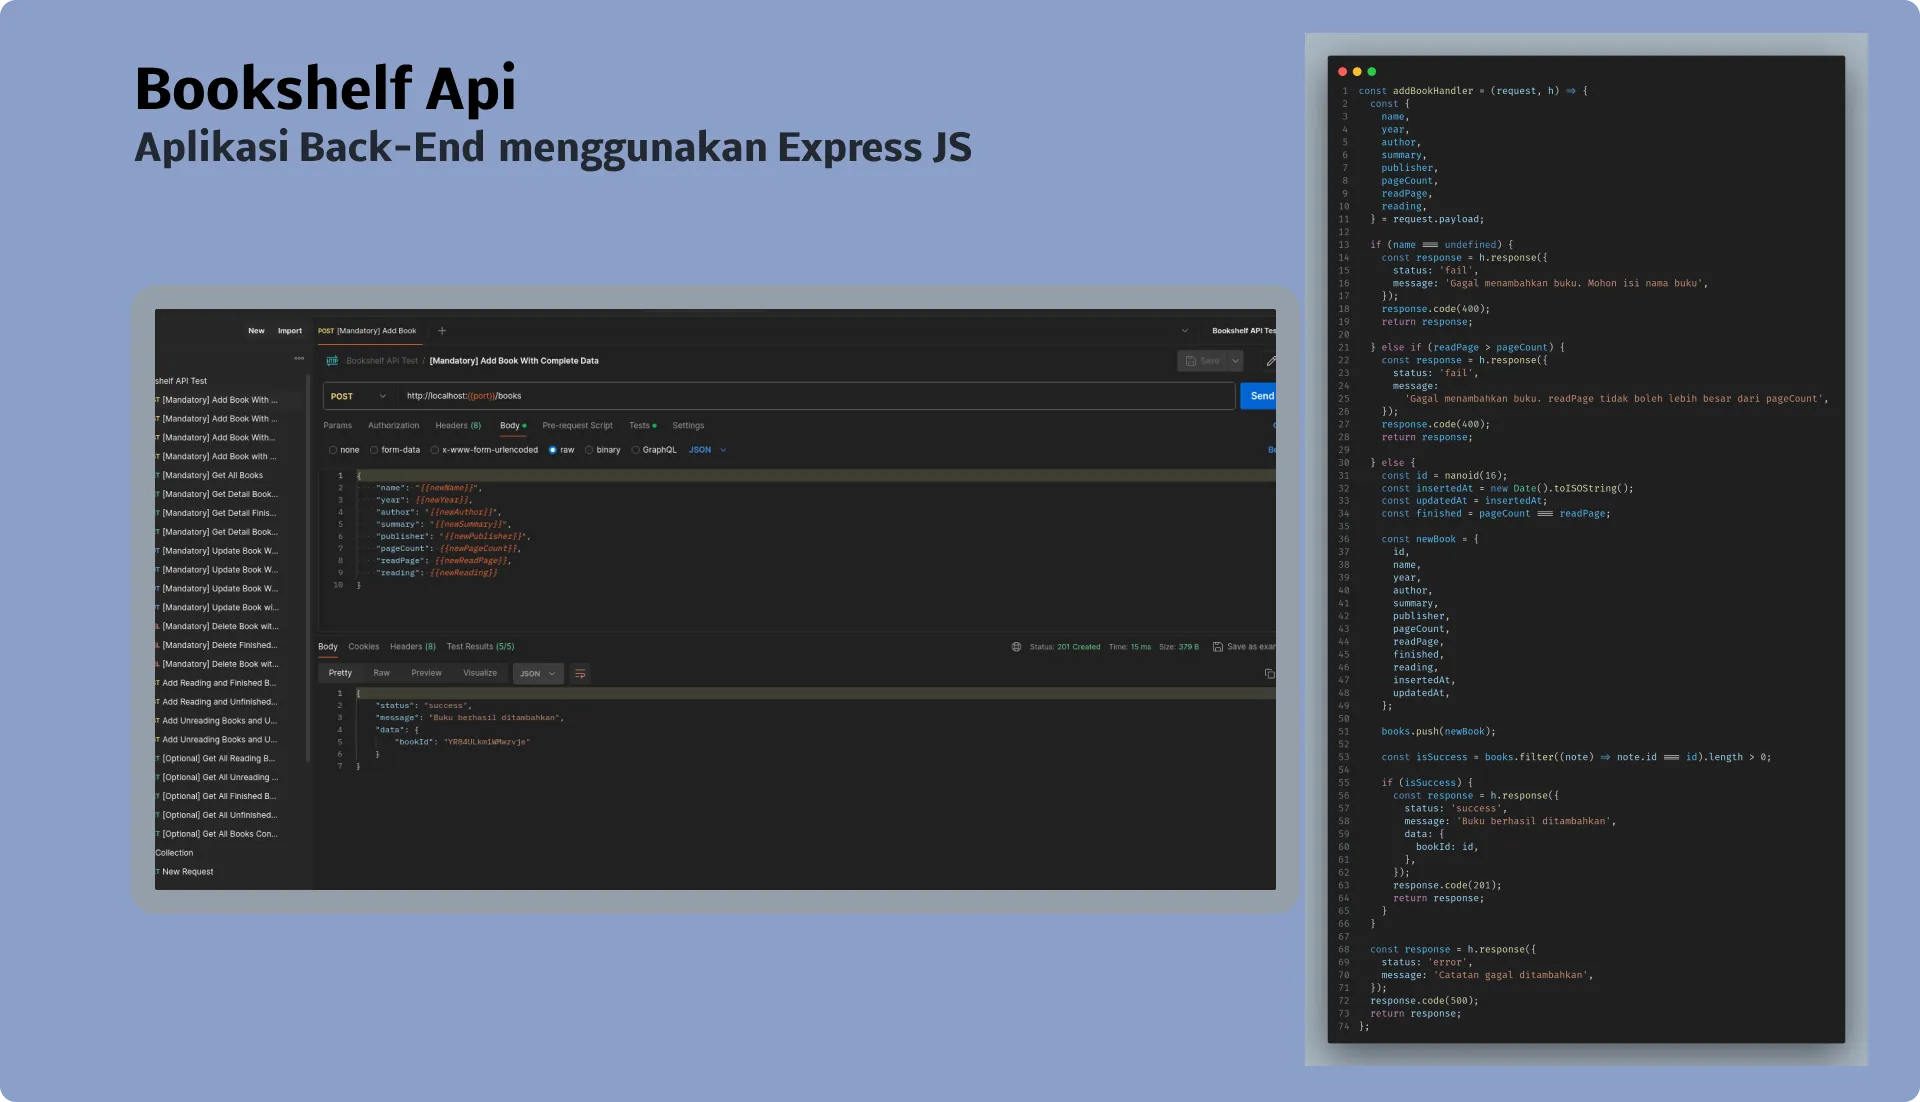Open Add Reading and Finished B... request

(x=219, y=683)
